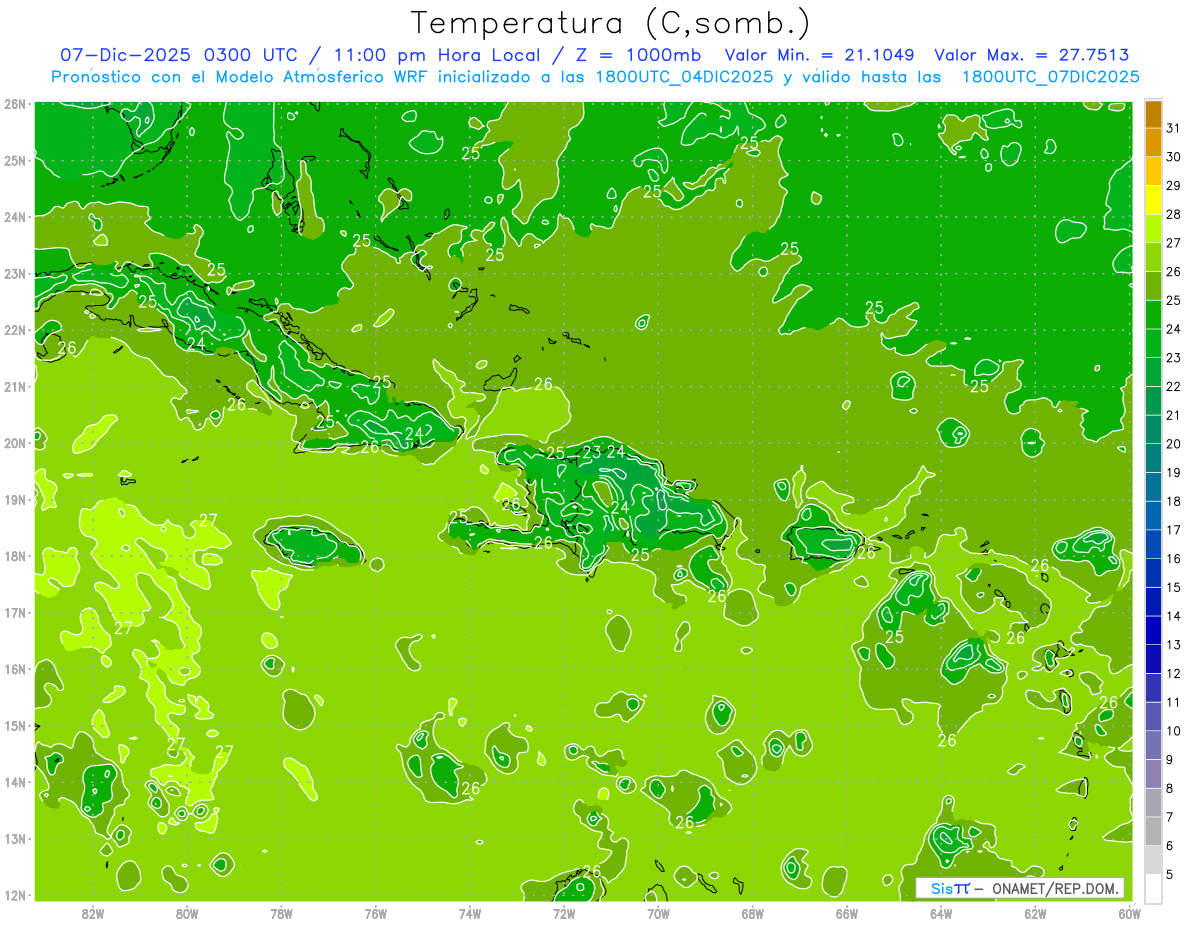Click legend value '21' on the color bar
1200x927 pixels.
[x=1173, y=415]
